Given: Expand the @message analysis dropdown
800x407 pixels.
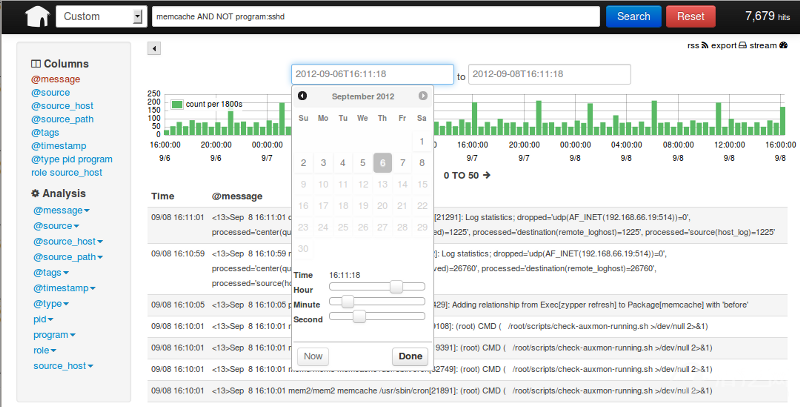Looking at the screenshot, I should 62,211.
